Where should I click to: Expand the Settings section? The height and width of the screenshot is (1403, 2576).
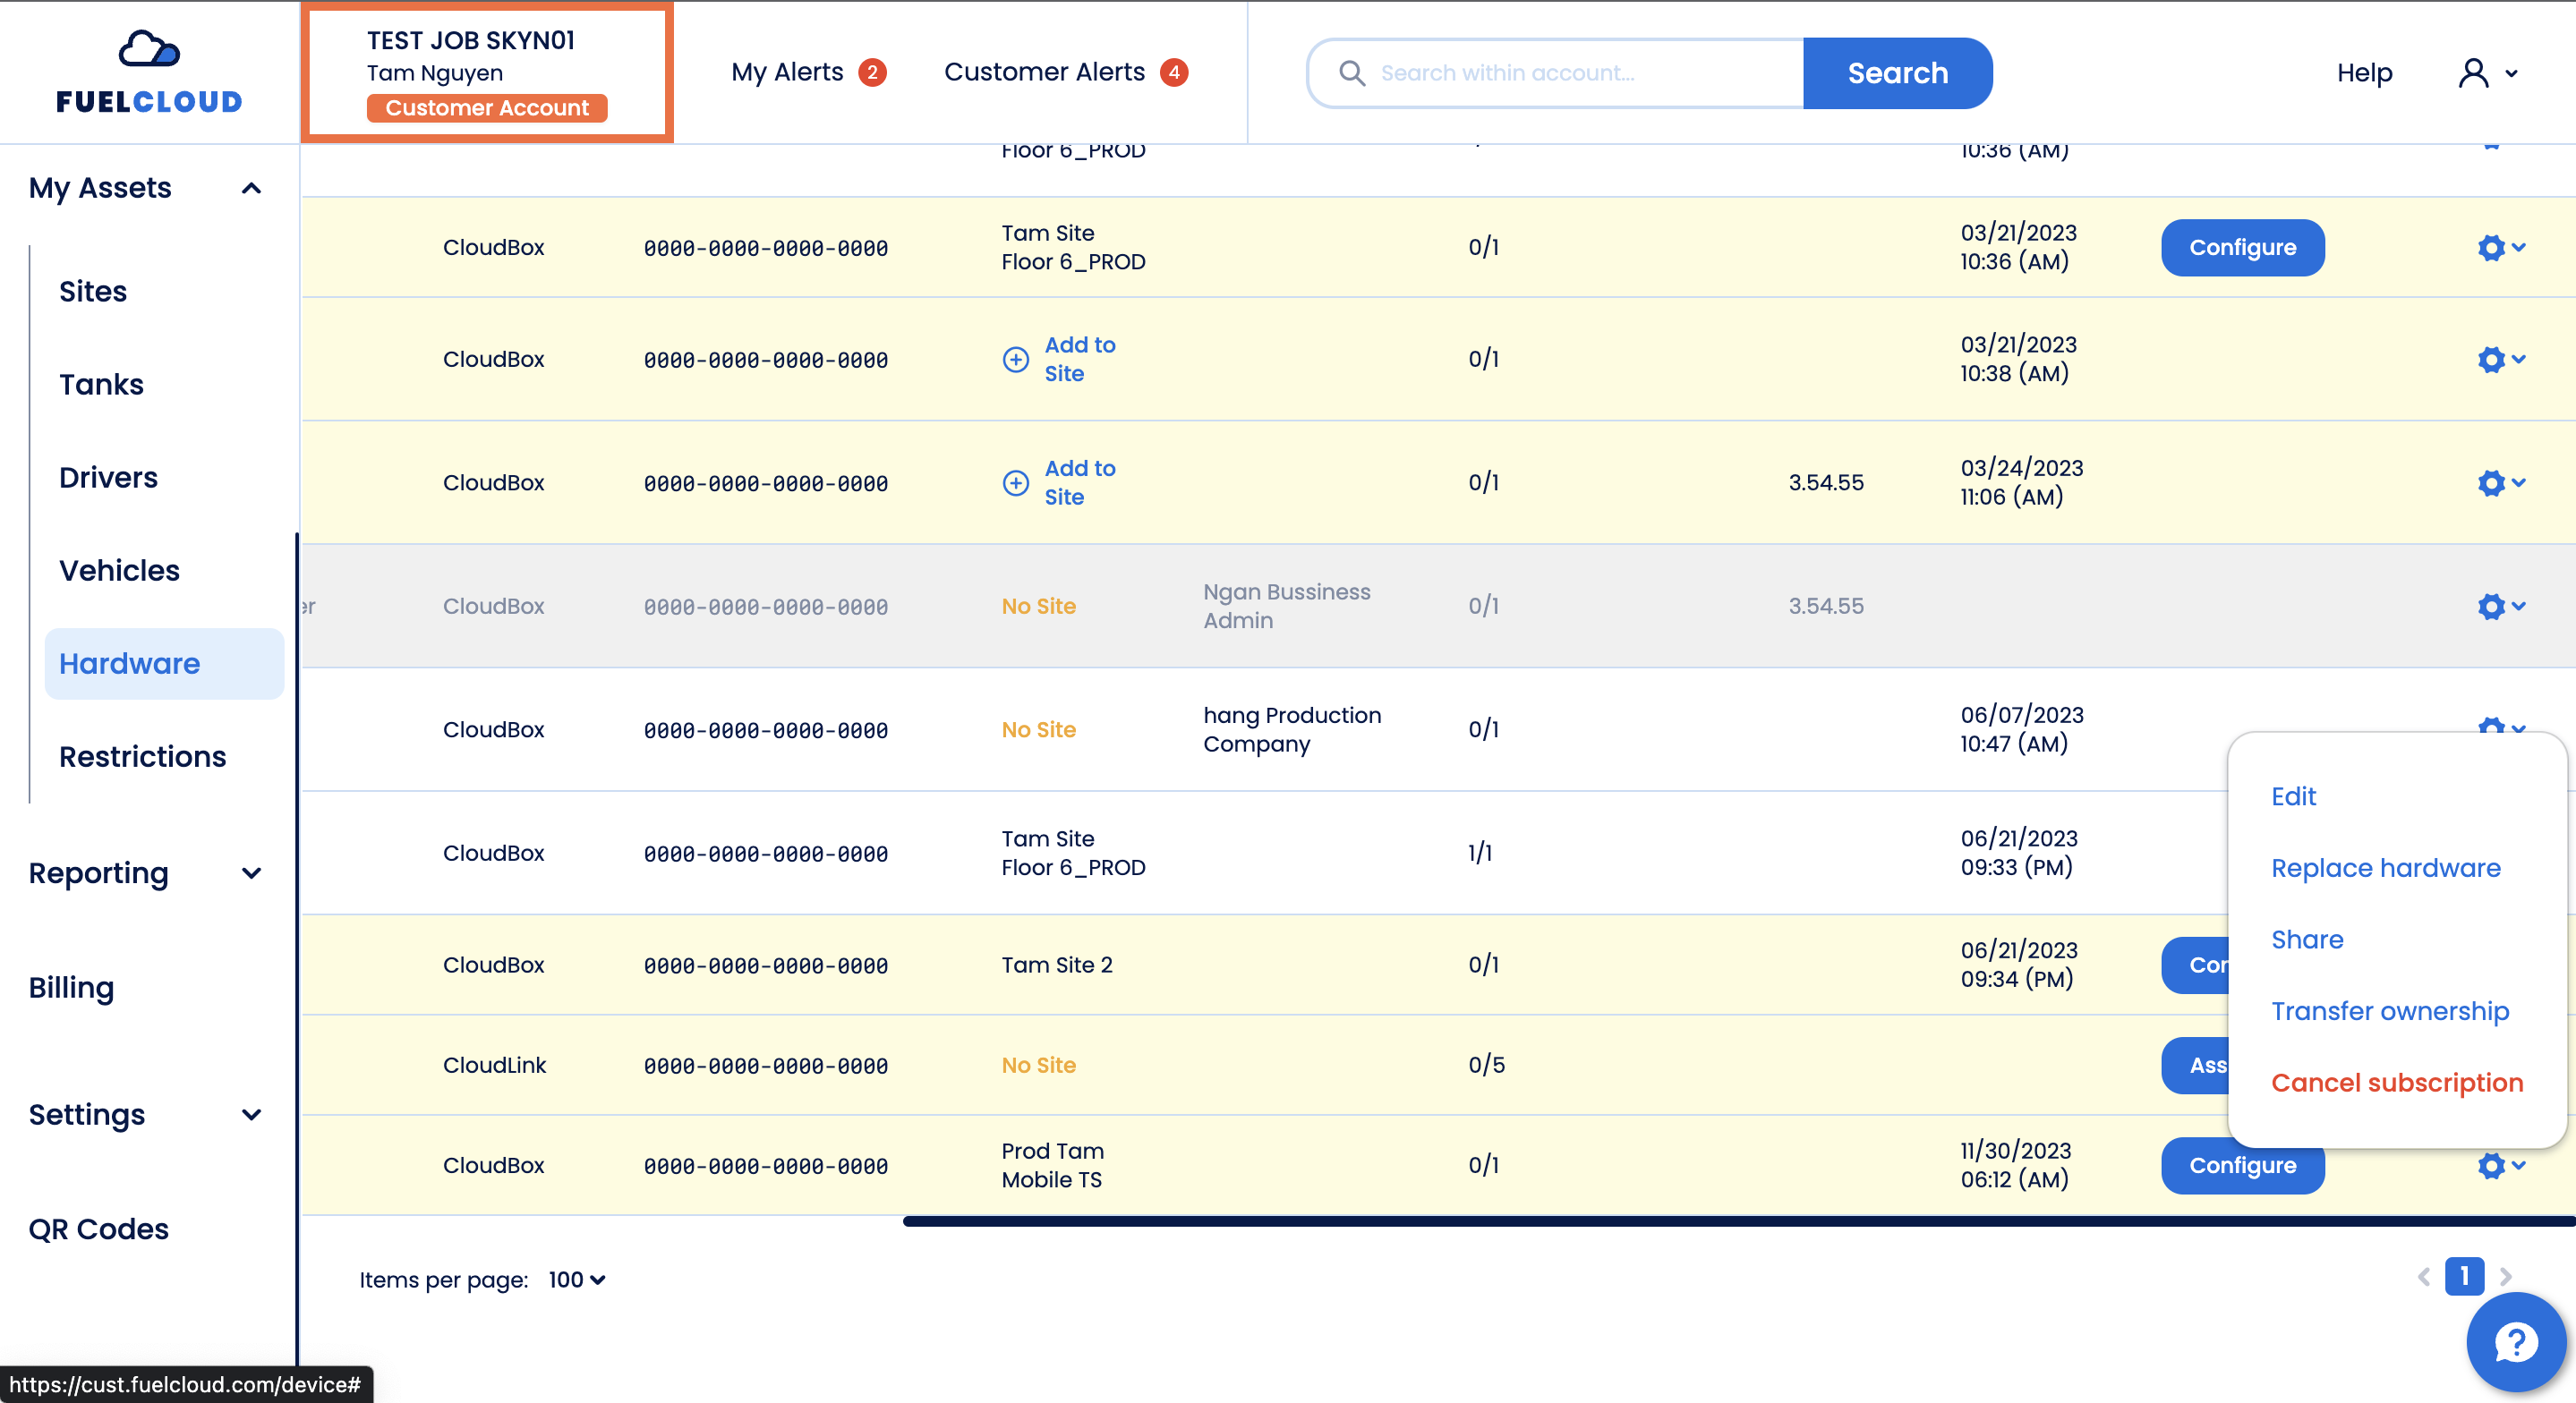(x=251, y=1114)
